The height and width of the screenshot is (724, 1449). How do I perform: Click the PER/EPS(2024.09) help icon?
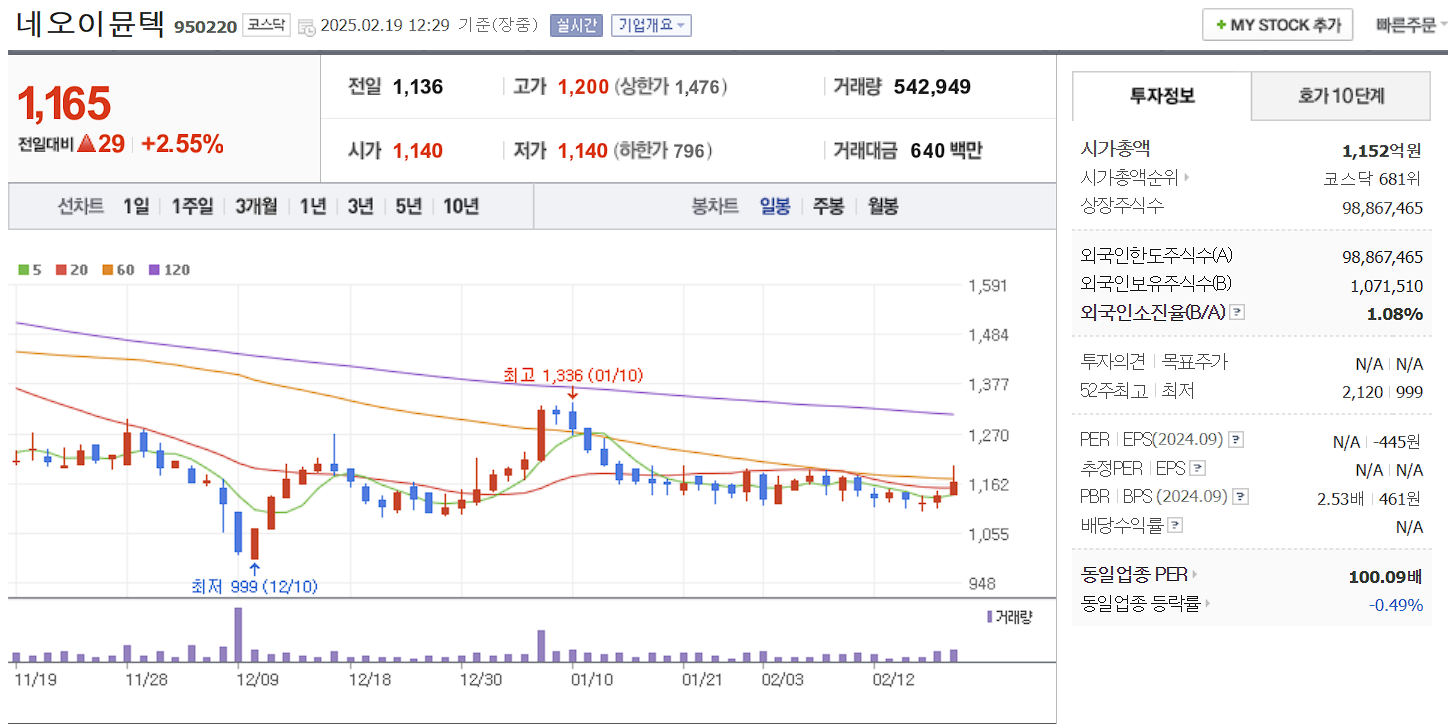[x=1236, y=439]
